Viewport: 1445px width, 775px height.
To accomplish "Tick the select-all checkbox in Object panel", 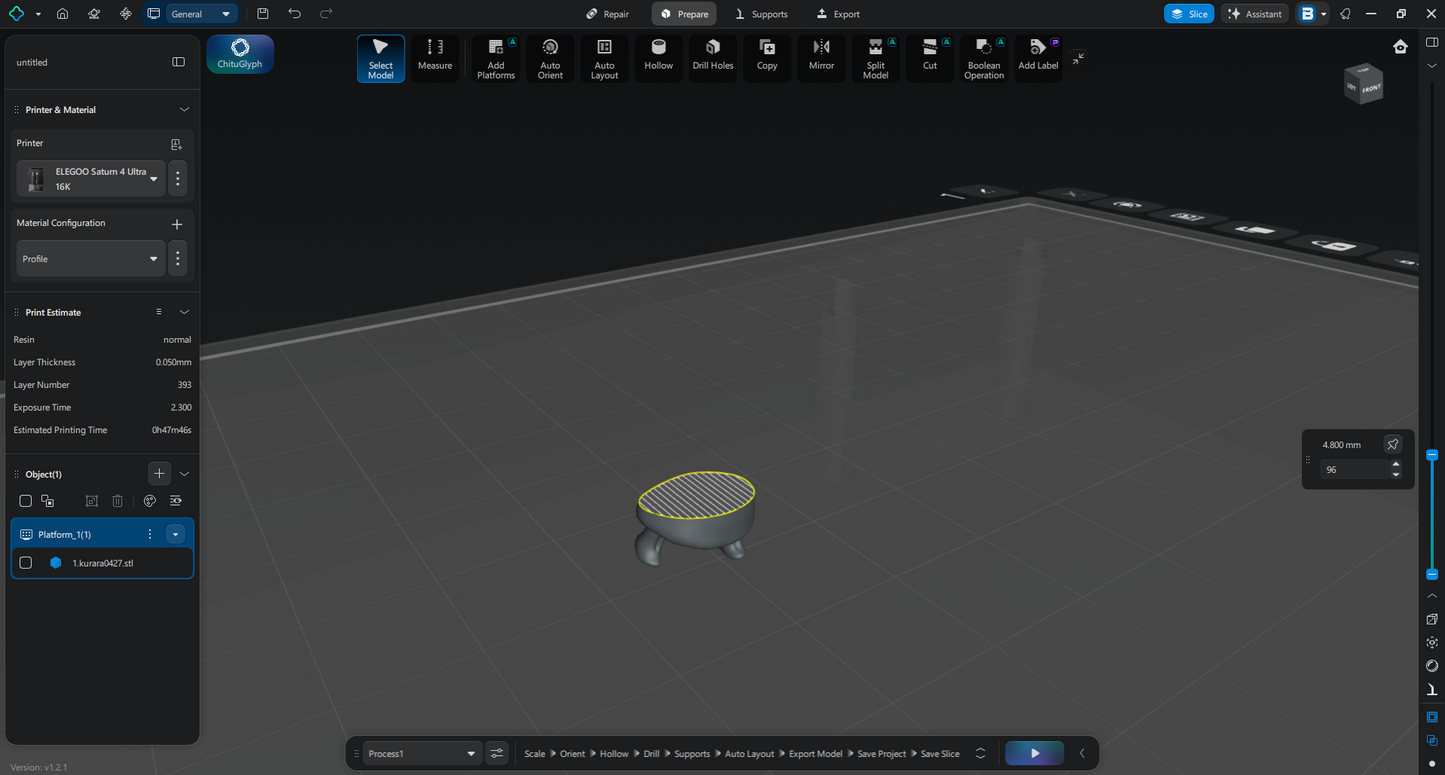I will (x=26, y=501).
